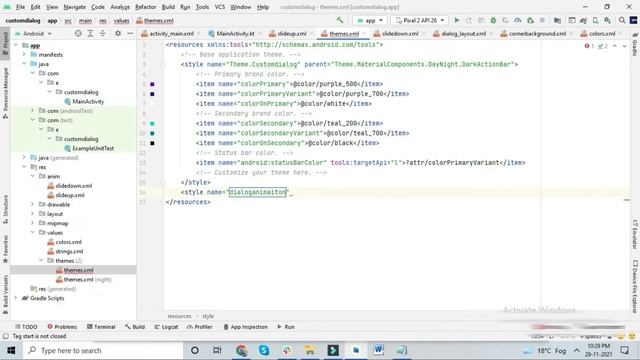Open the VCS menu
Viewport: 640px width, 360px height.
pos(220,7)
